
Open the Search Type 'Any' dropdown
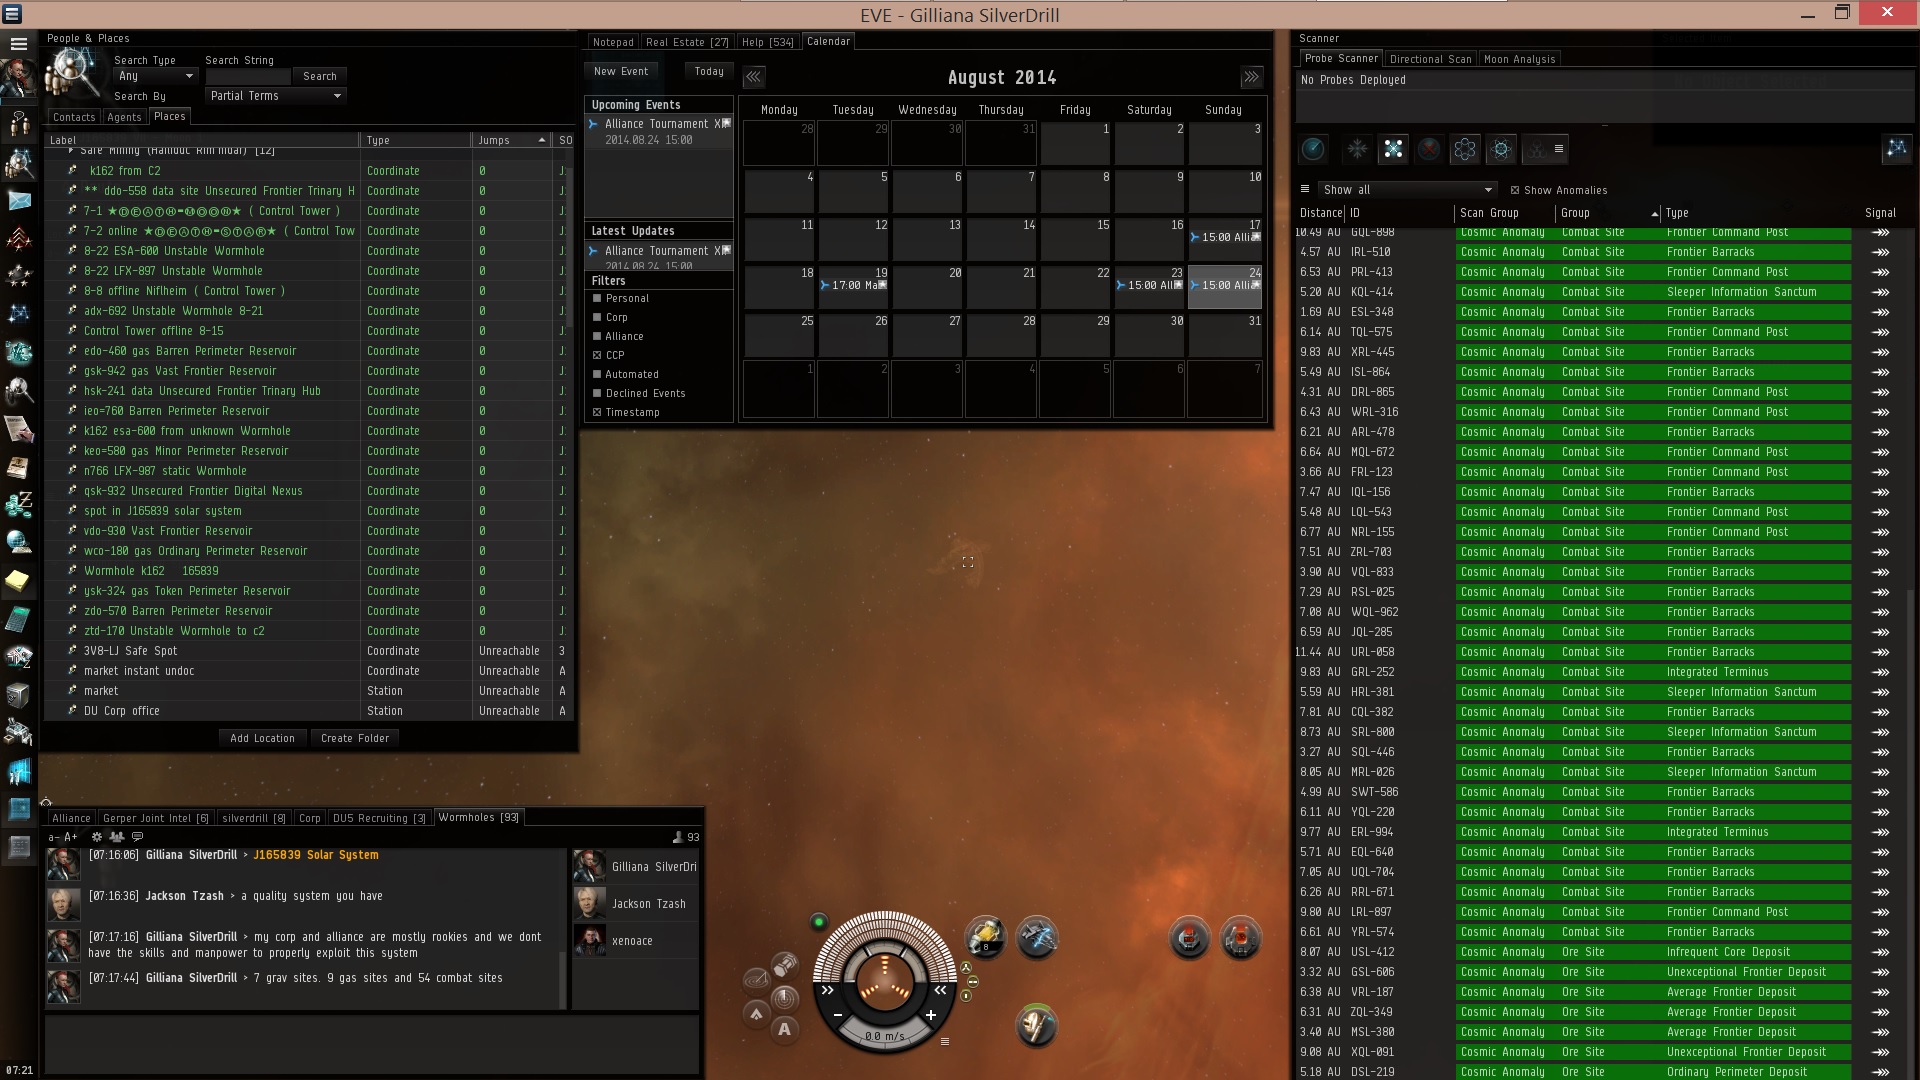tap(155, 76)
